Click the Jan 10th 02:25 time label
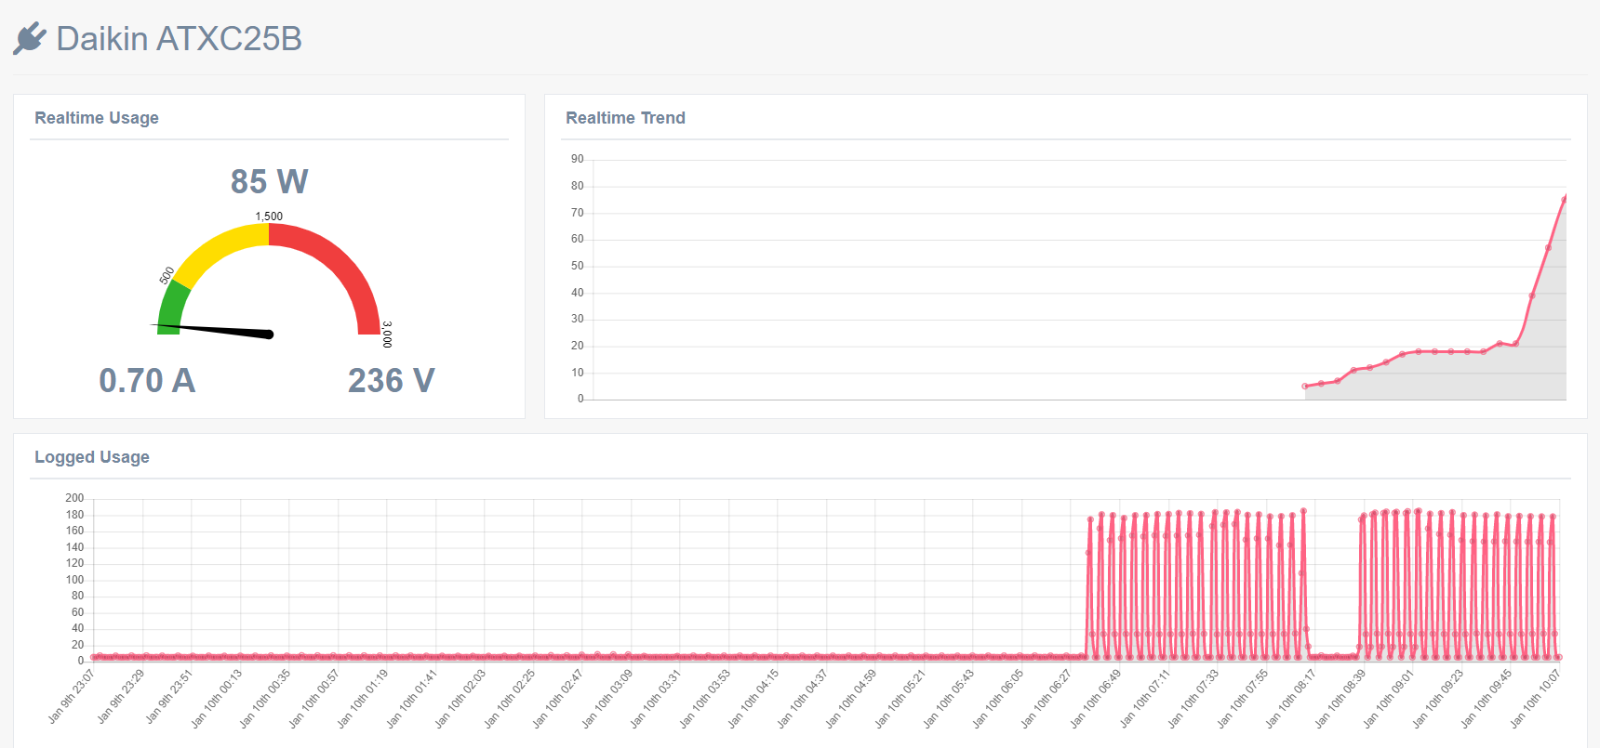The height and width of the screenshot is (748, 1600). point(510,698)
